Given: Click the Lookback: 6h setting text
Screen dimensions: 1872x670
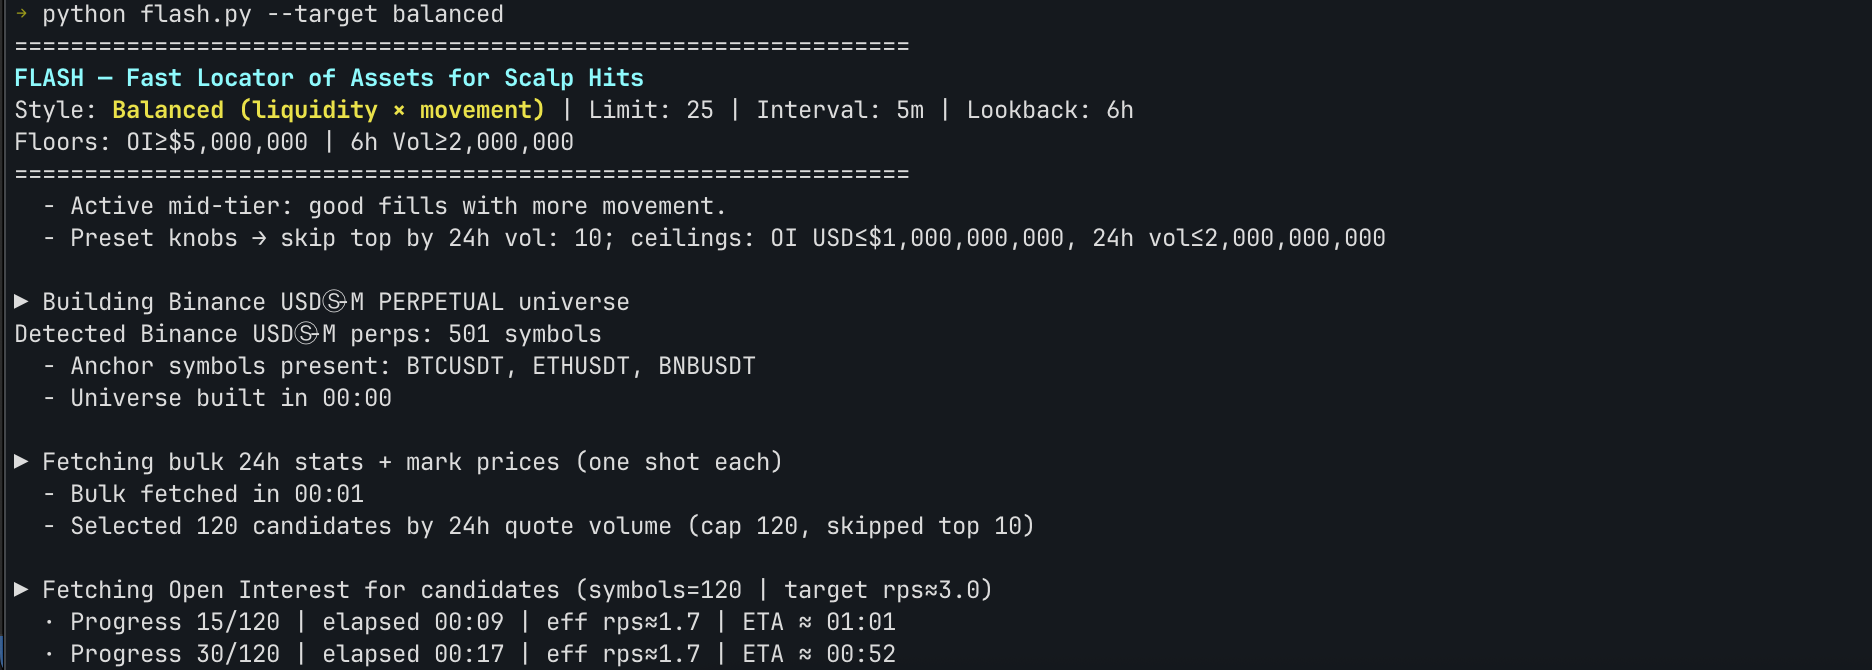Looking at the screenshot, I should click(1050, 110).
